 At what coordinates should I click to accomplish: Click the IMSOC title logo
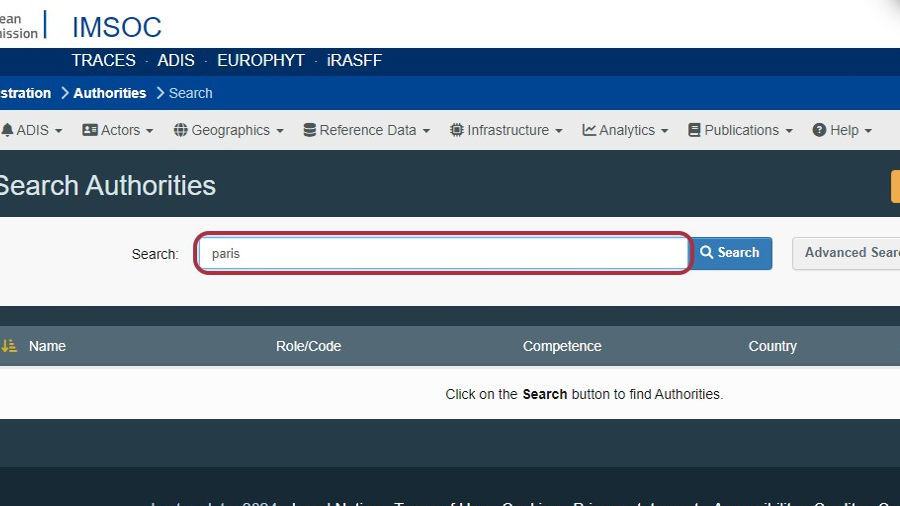tap(117, 27)
